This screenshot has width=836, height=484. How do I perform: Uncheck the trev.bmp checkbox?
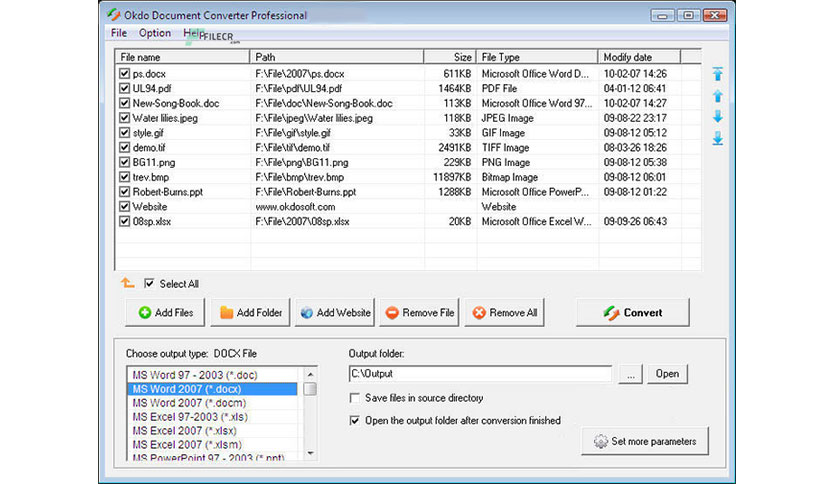(124, 177)
